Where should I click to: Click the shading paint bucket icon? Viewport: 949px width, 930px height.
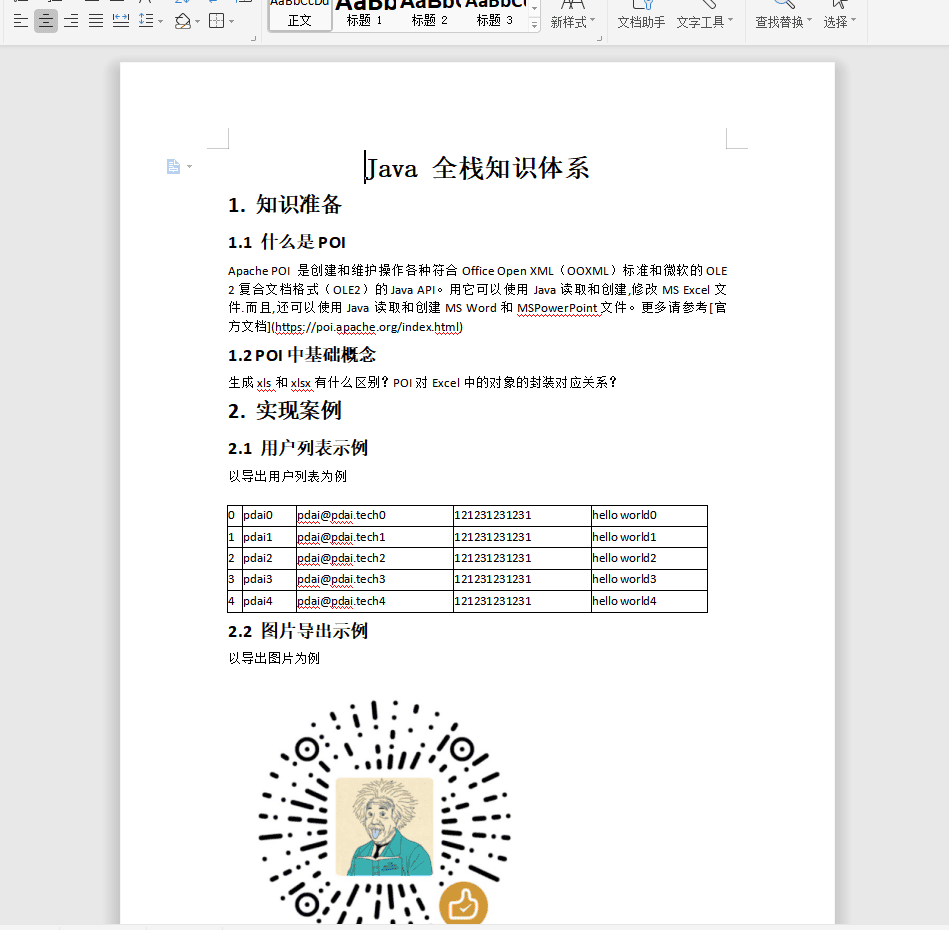pos(182,21)
